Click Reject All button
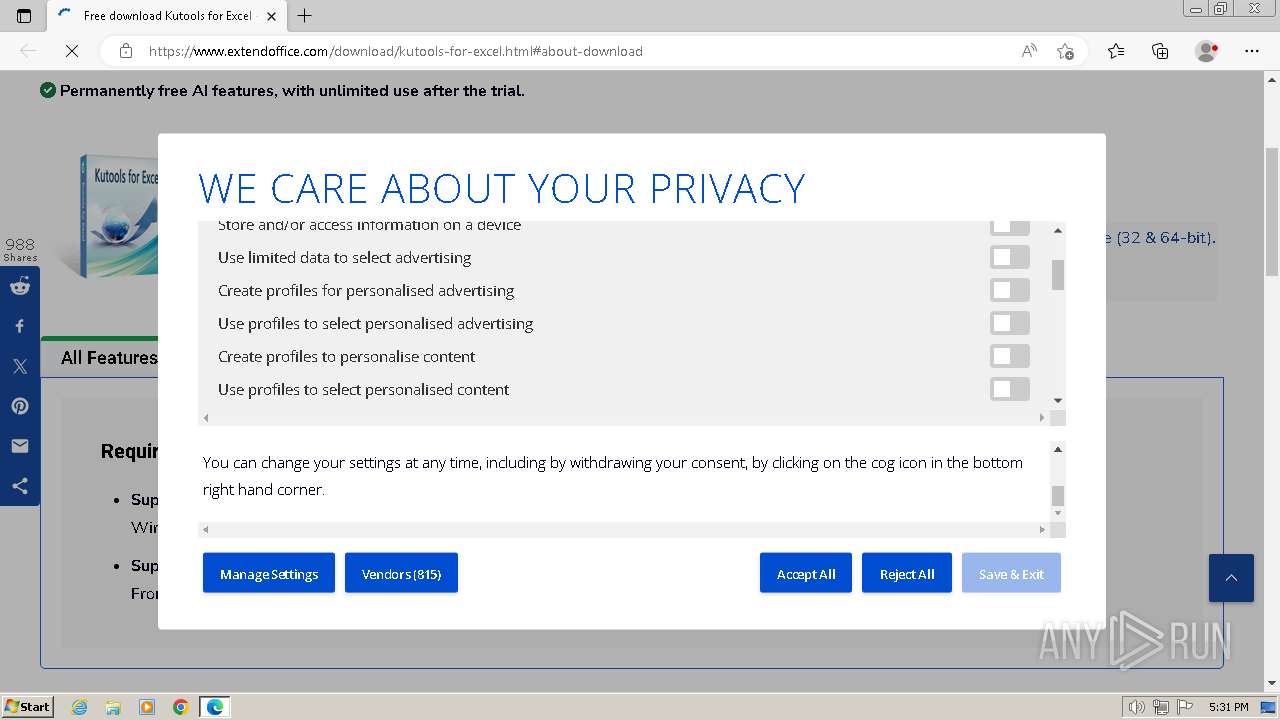Screen dimensions: 1280x720 click(907, 573)
